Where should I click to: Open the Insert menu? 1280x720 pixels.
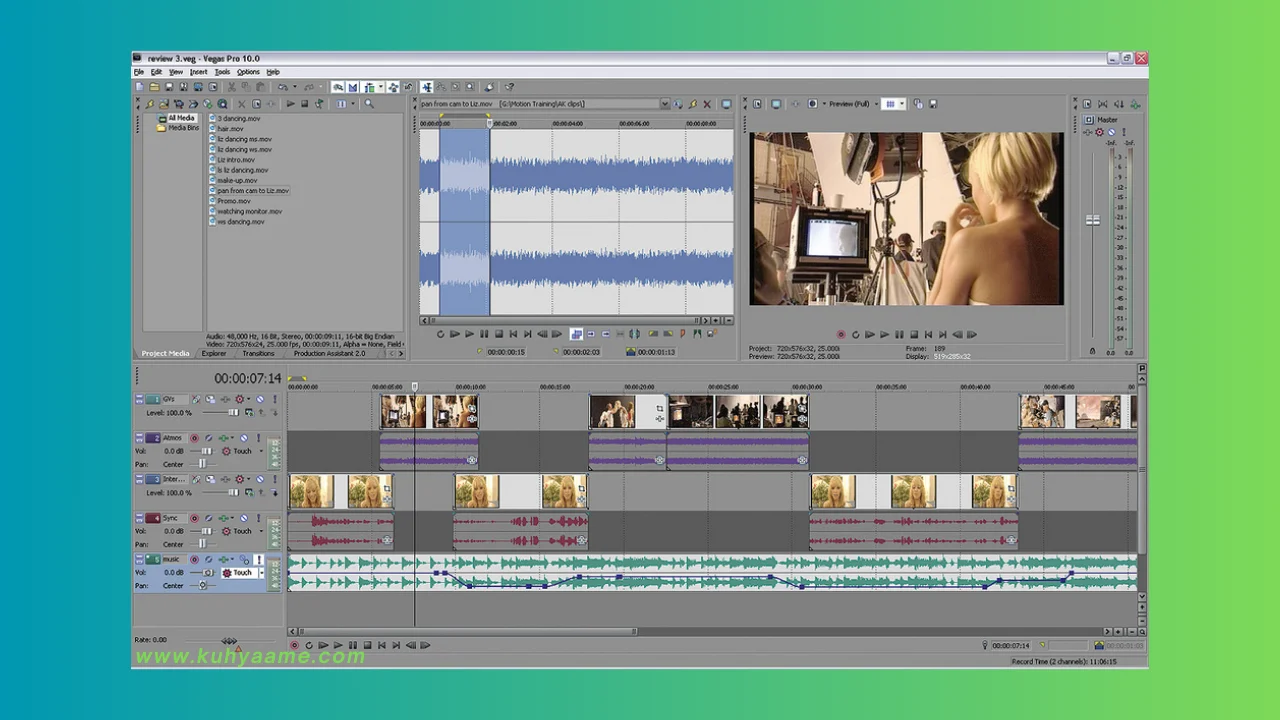(199, 72)
